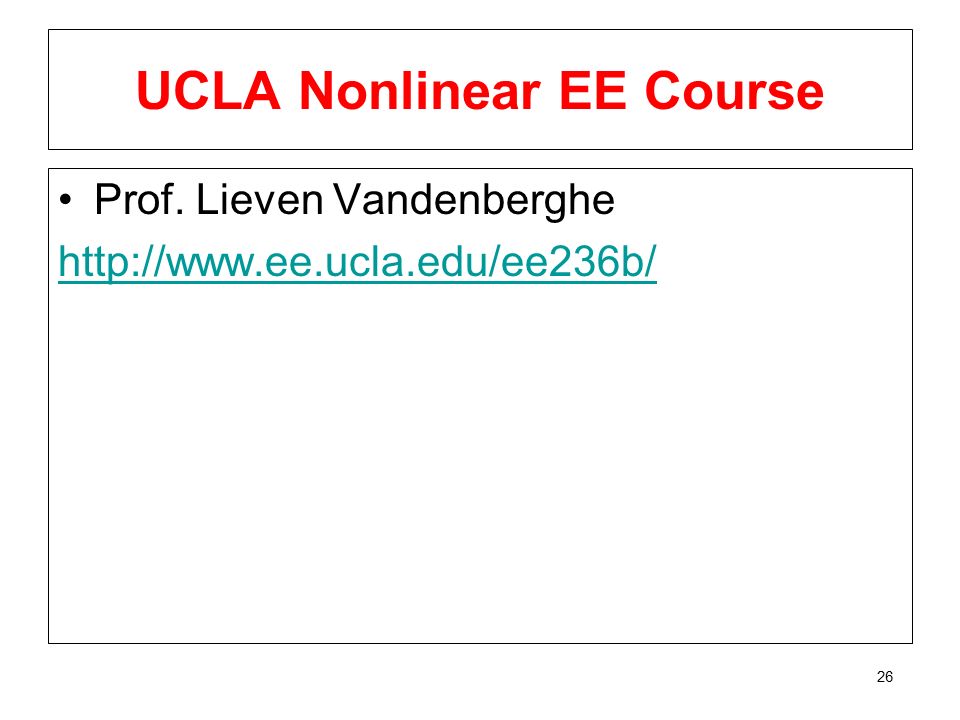Click the word UCLA in the title
This screenshot has width=960, height=720.
point(208,91)
